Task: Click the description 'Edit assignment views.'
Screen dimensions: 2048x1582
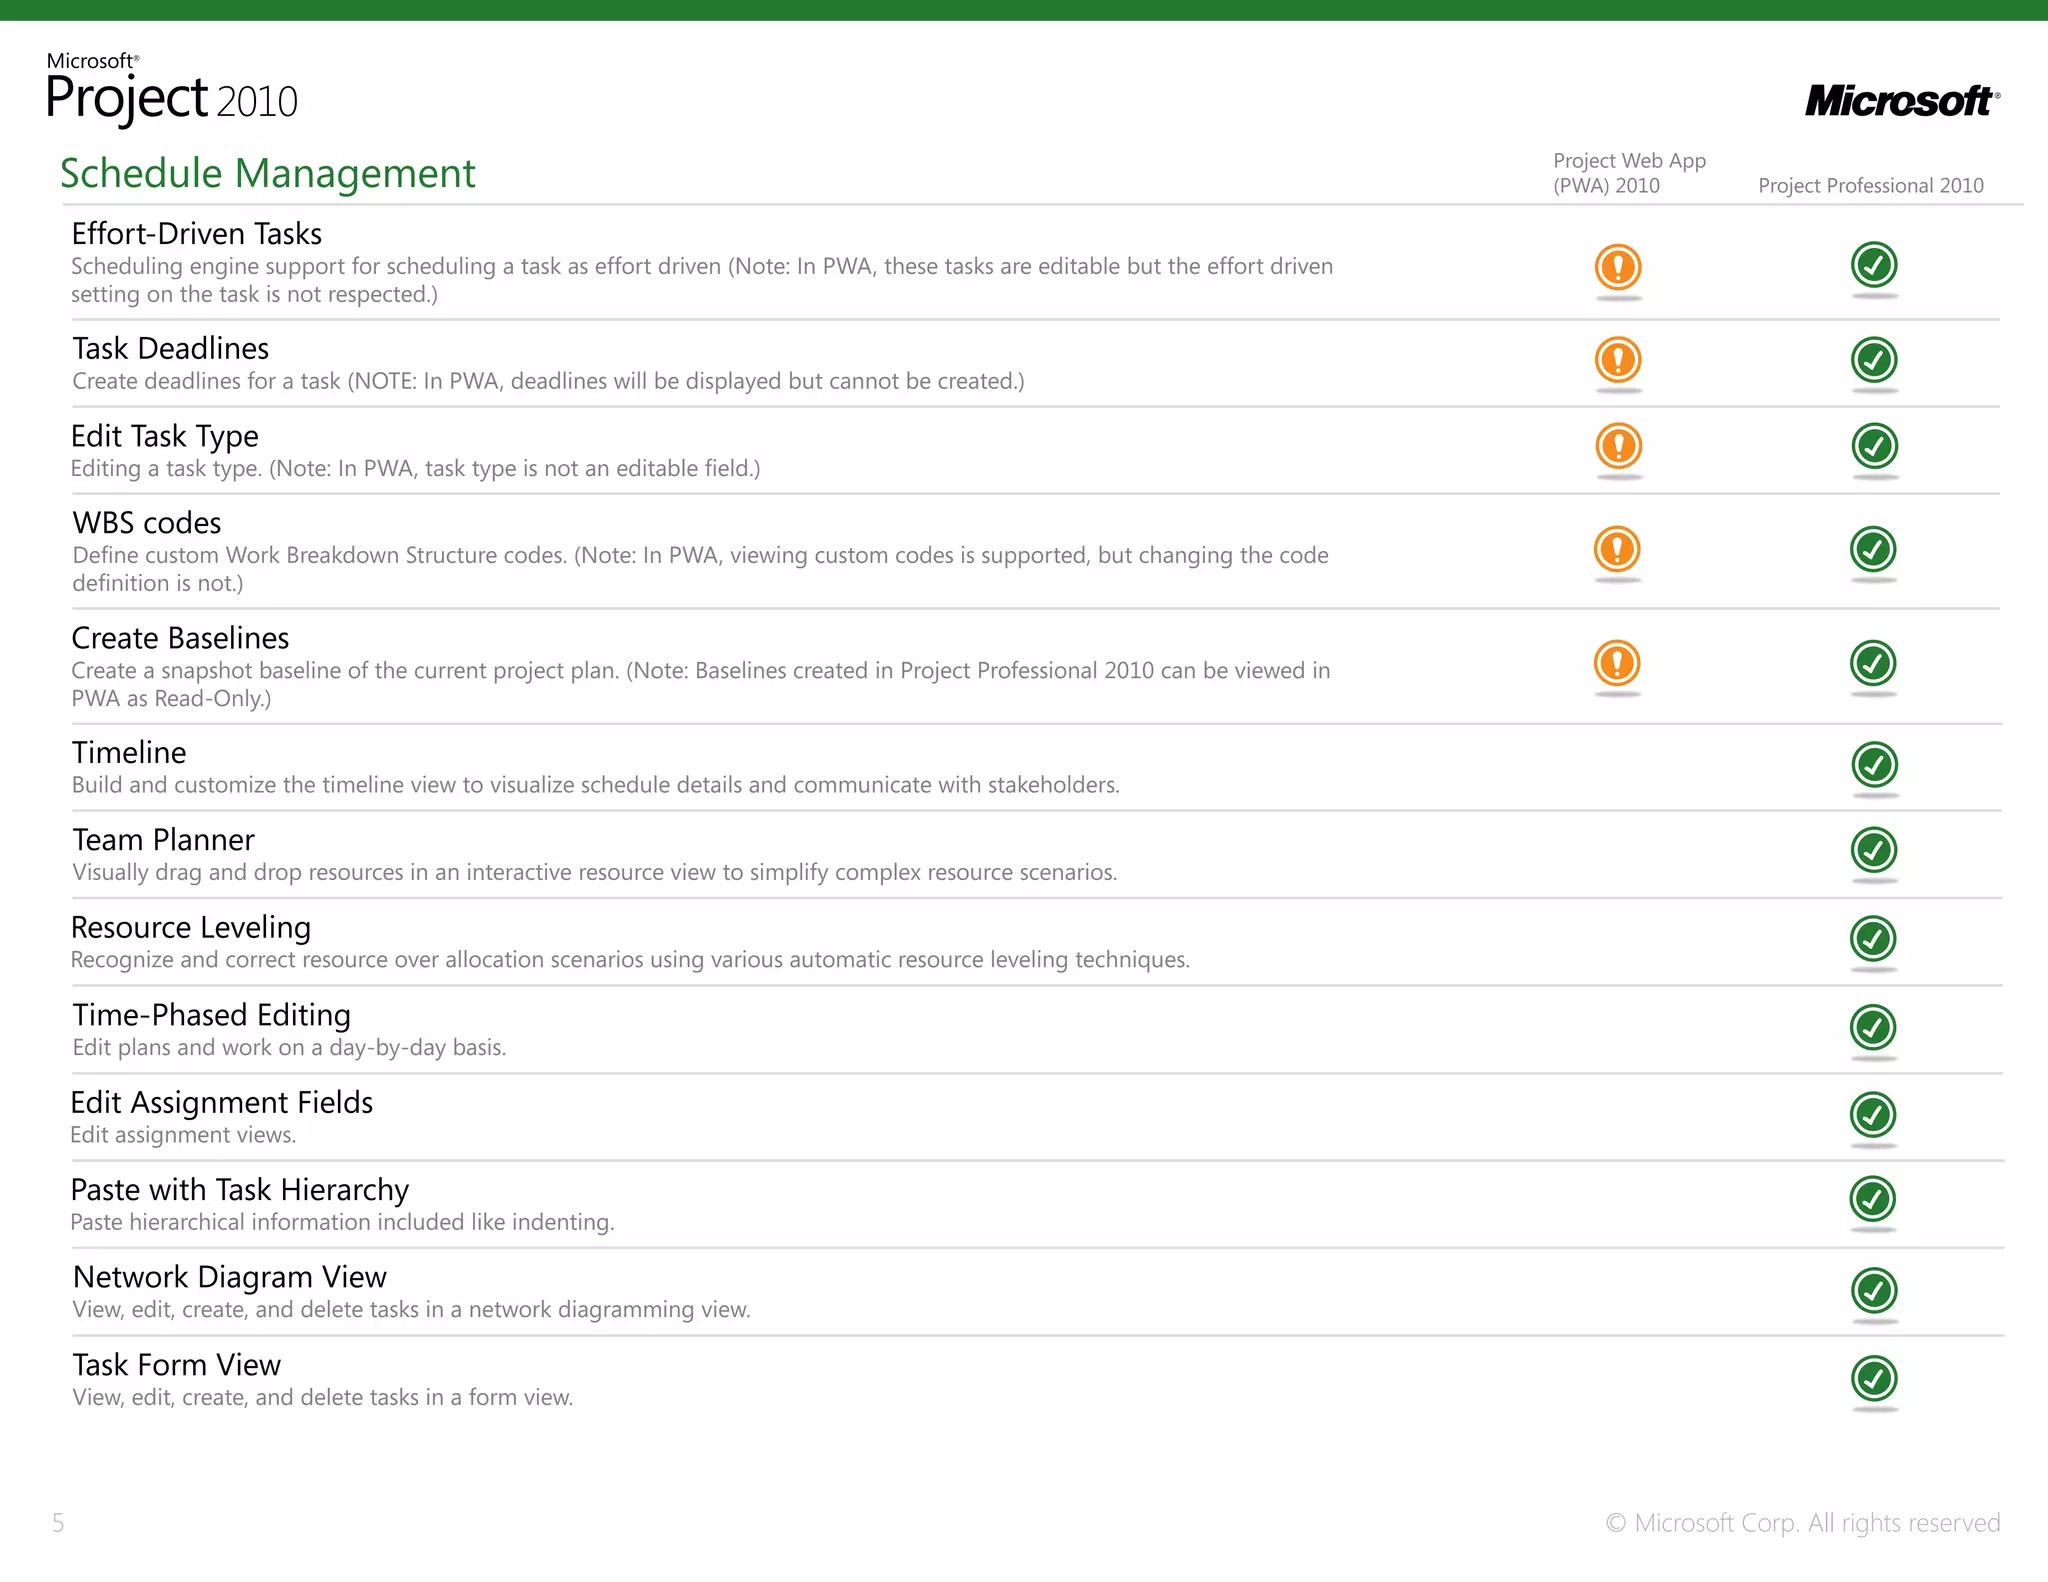Action: tap(183, 1135)
